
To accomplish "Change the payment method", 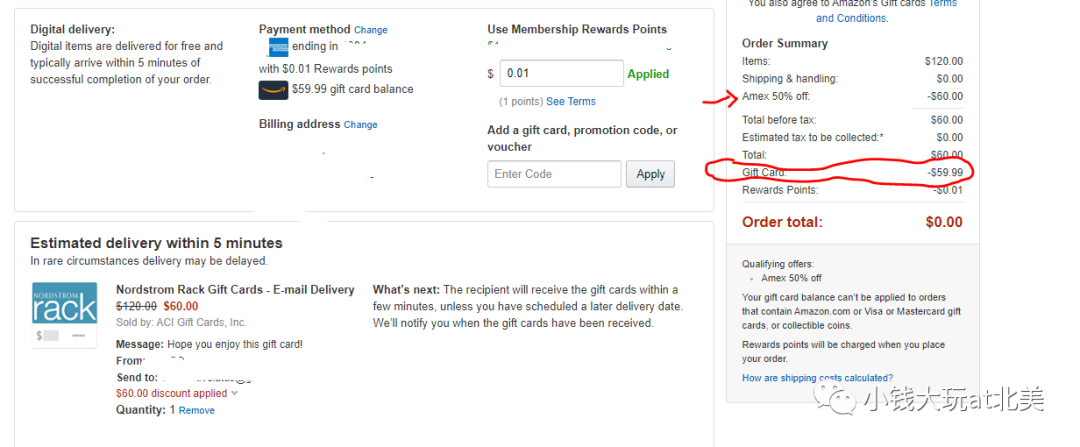I will click(x=371, y=30).
